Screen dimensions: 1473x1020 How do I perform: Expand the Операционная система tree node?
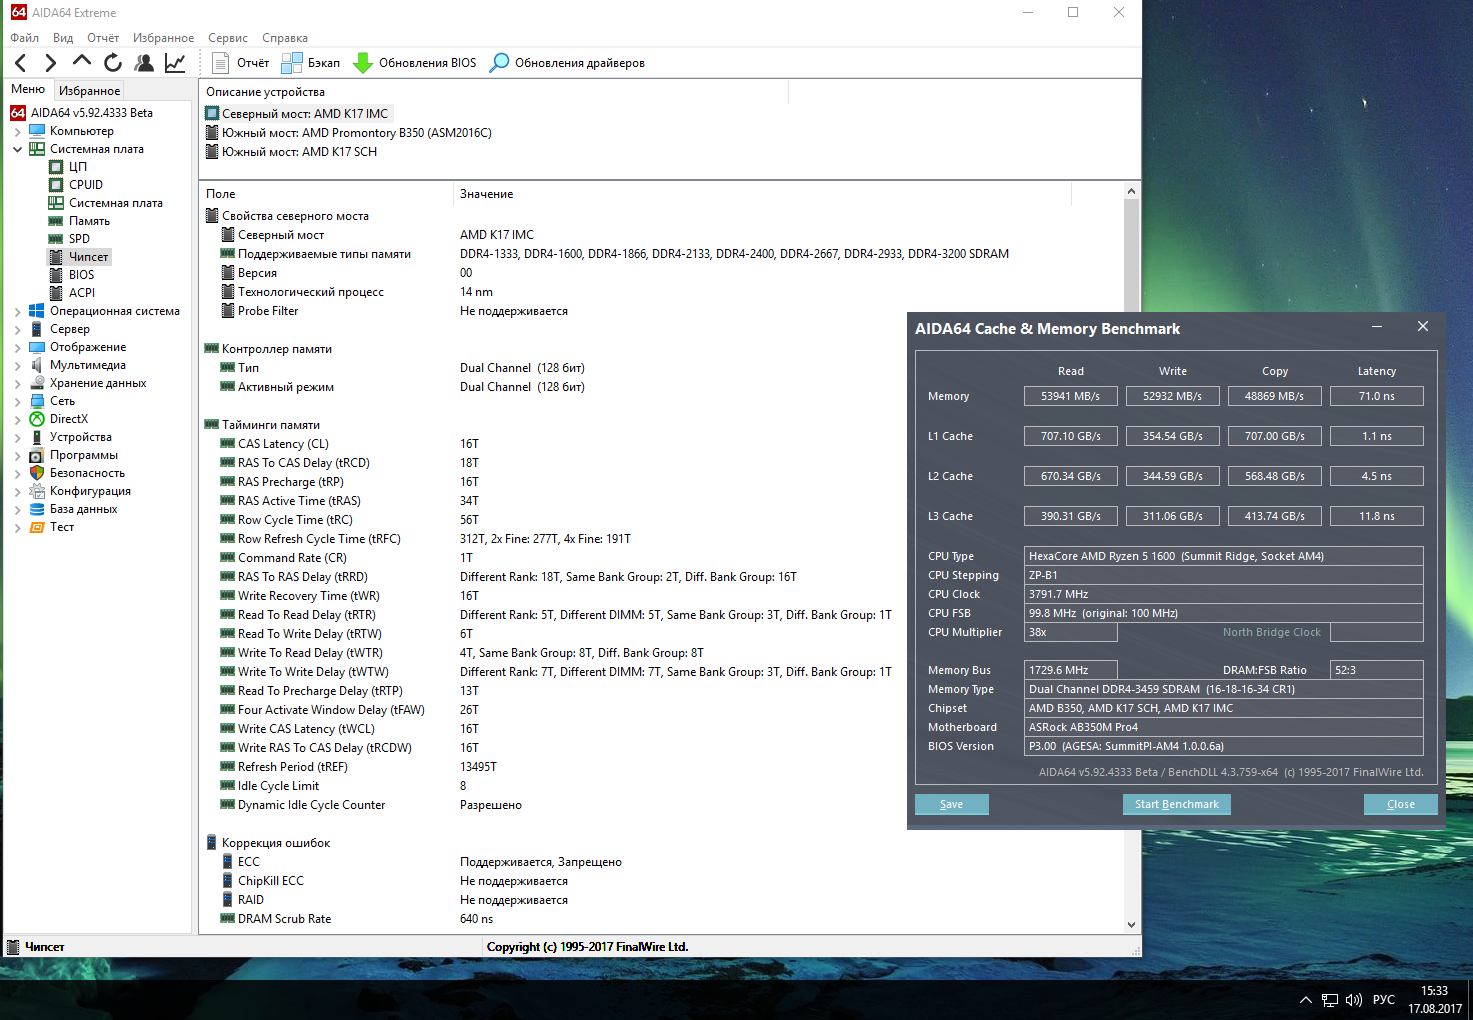pos(17,312)
